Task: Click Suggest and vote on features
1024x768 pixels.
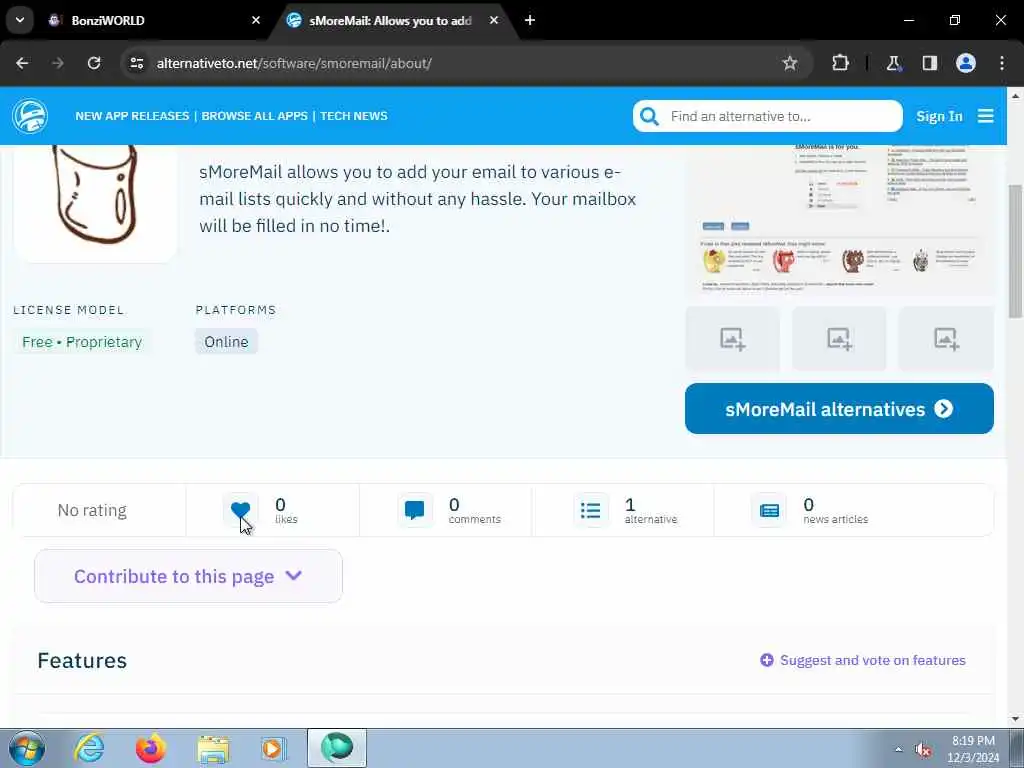Action: (863, 660)
